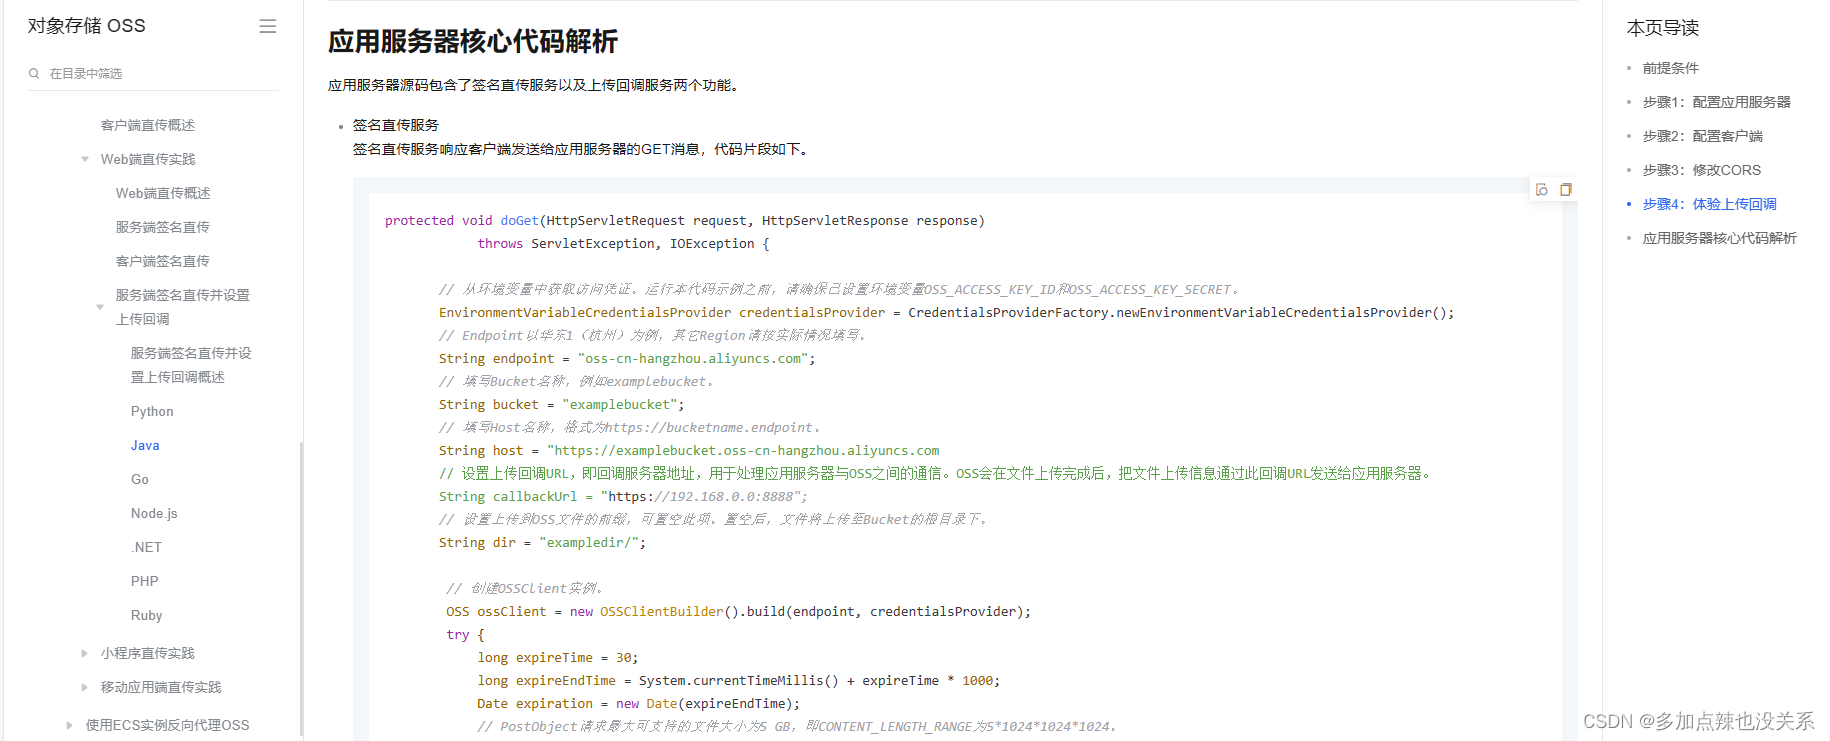
Task: Click the sidebar vertical scrollbar
Action: 302,590
